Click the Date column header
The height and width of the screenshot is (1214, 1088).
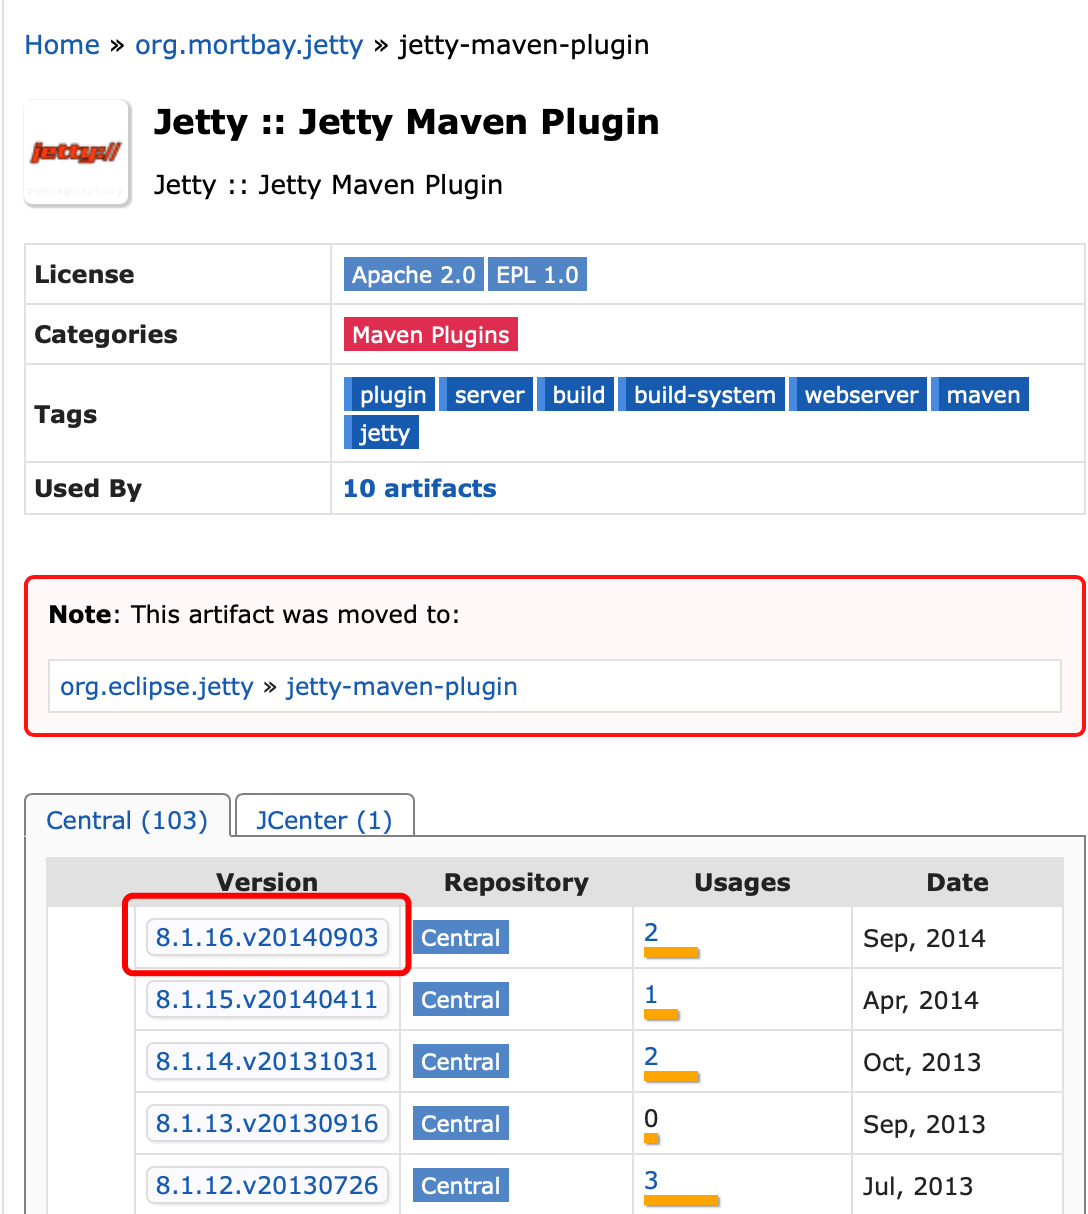pos(957,883)
